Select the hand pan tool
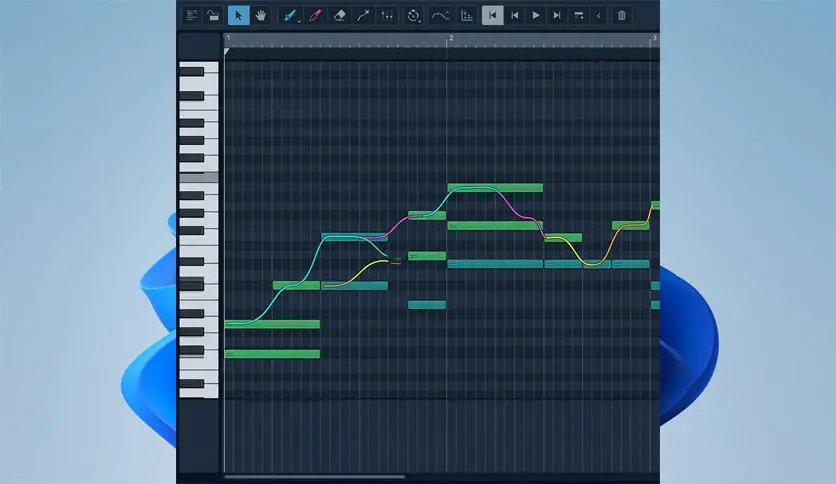 coord(261,15)
